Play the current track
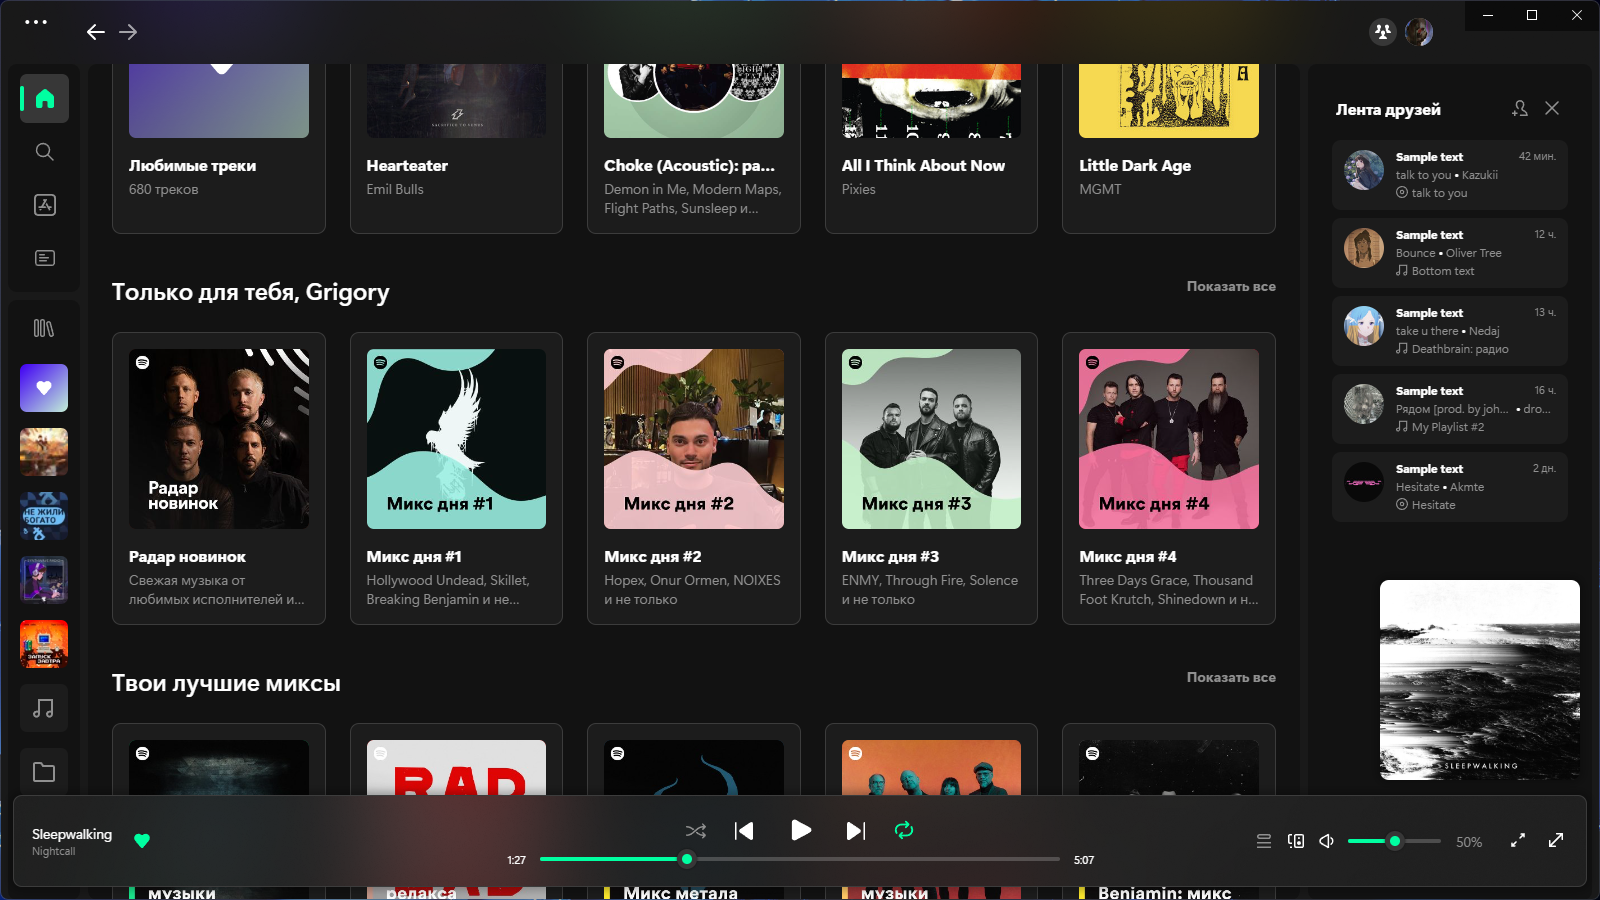 click(801, 830)
